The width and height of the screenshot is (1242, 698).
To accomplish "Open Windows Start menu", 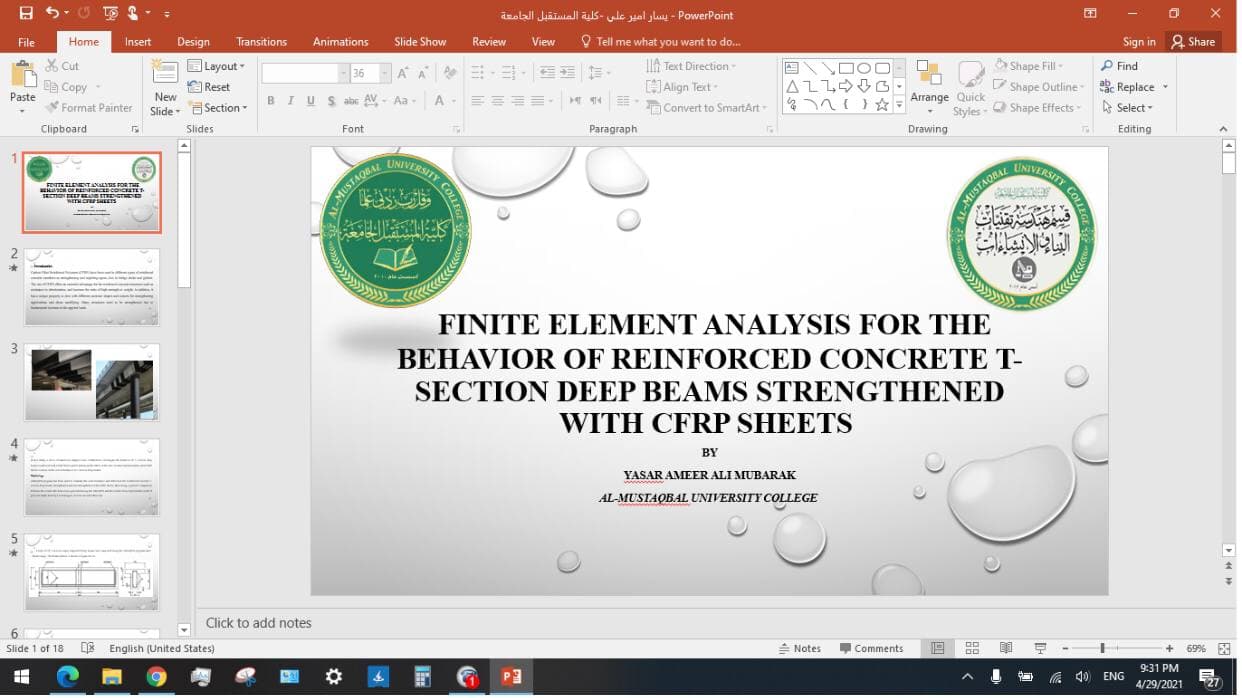I will [x=21, y=677].
